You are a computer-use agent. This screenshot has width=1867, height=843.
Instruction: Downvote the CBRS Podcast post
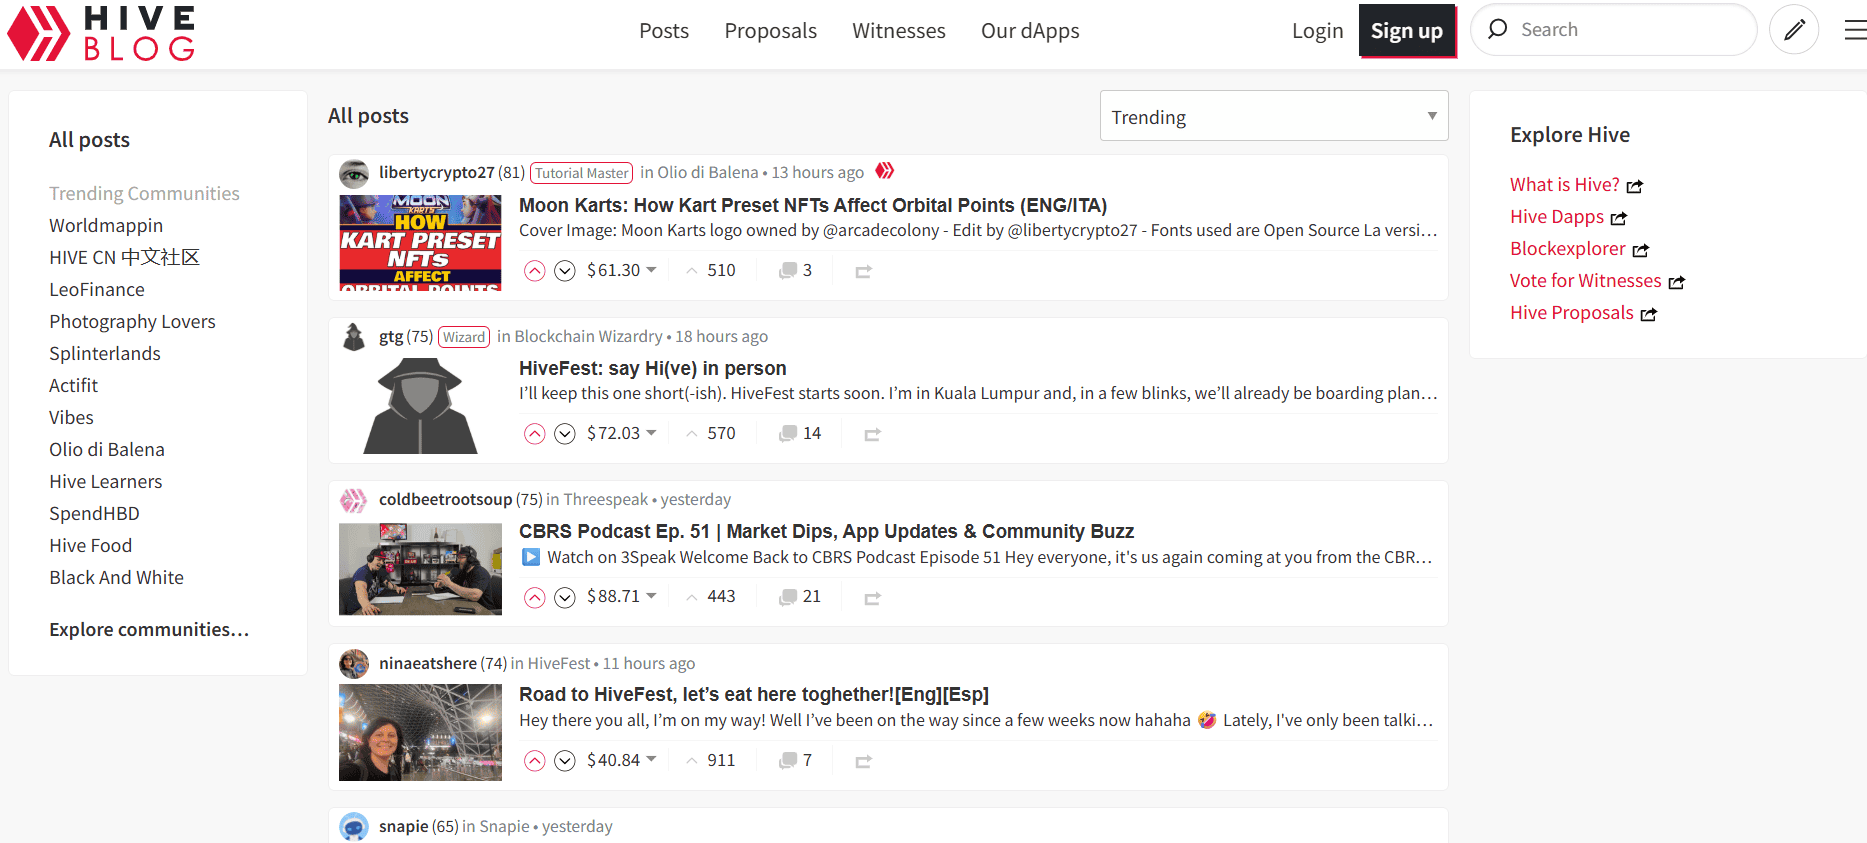565,598
